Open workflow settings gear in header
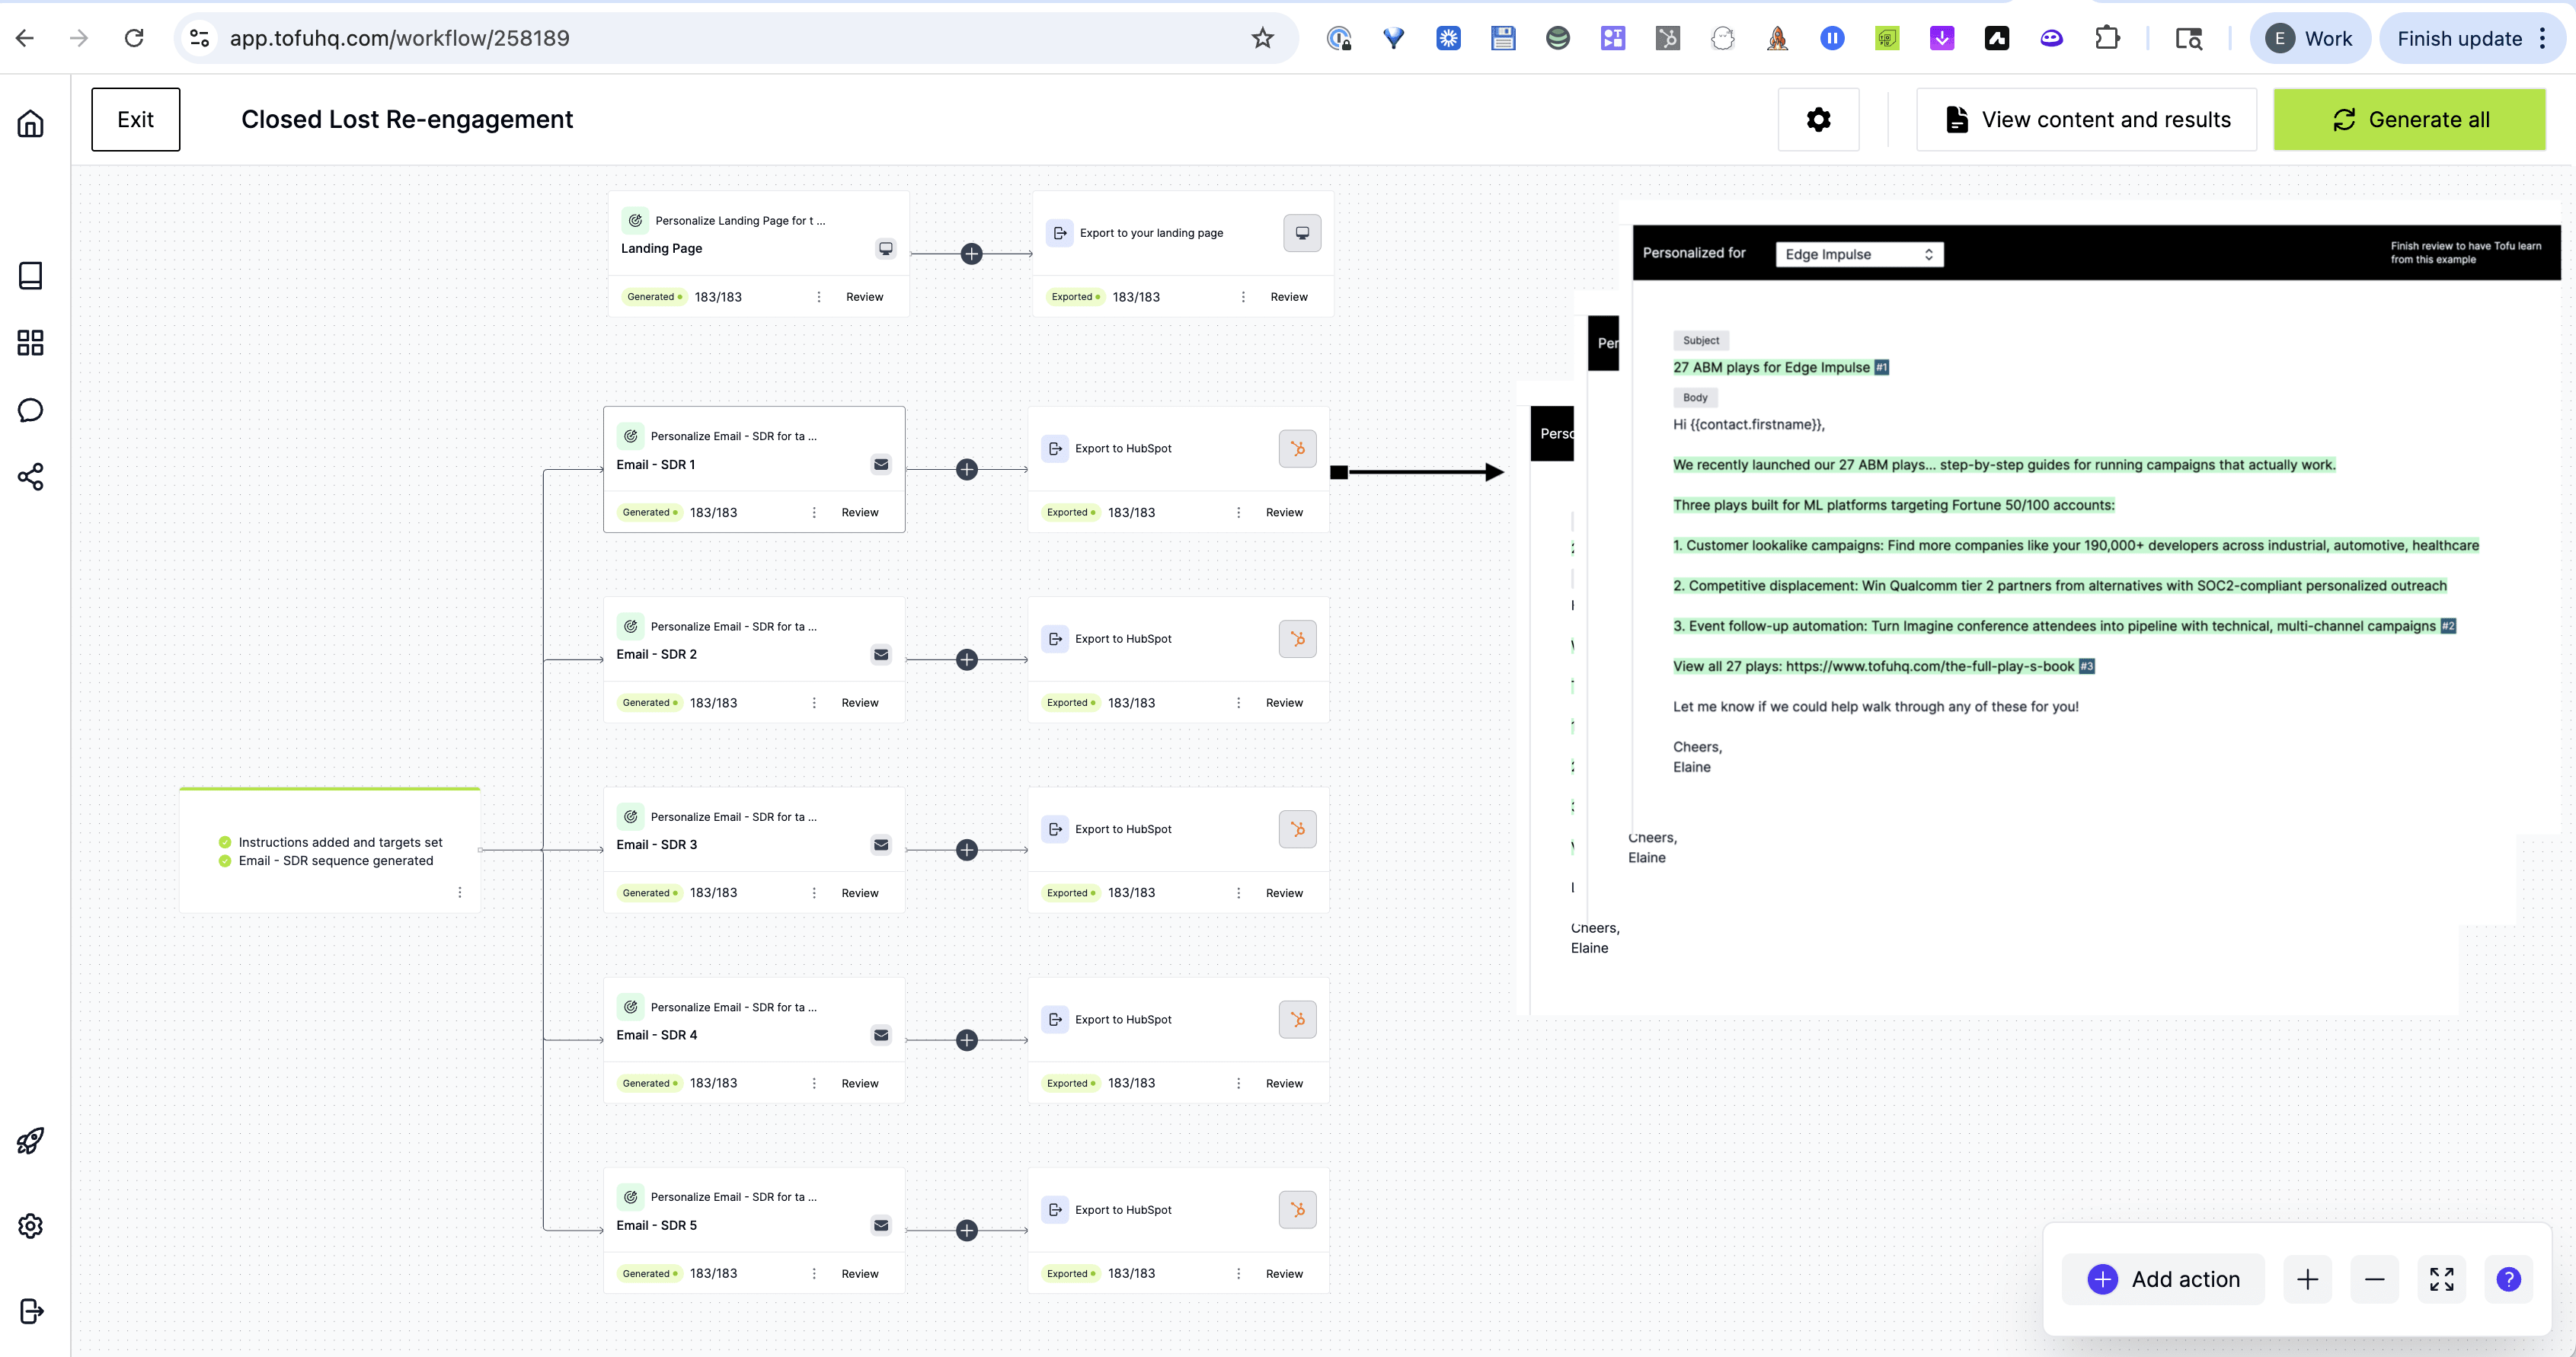The image size is (2576, 1357). click(x=1818, y=120)
